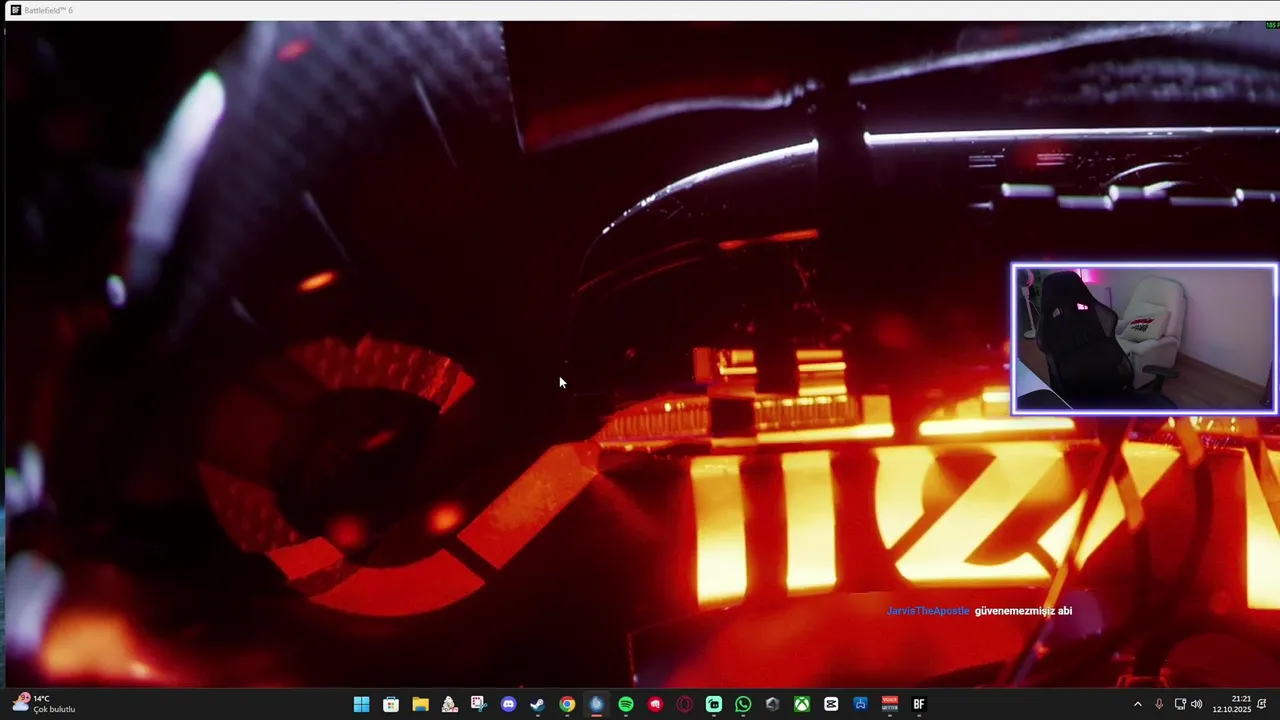Click the chat message 'güvenemezmişiz abi'
The height and width of the screenshot is (720, 1280).
point(1023,610)
